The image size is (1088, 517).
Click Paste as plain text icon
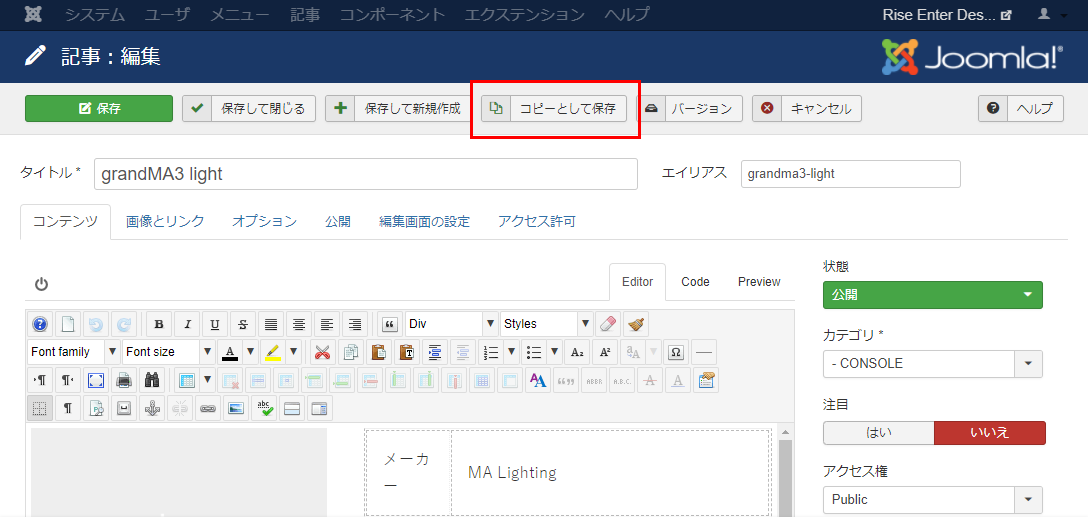tap(407, 352)
